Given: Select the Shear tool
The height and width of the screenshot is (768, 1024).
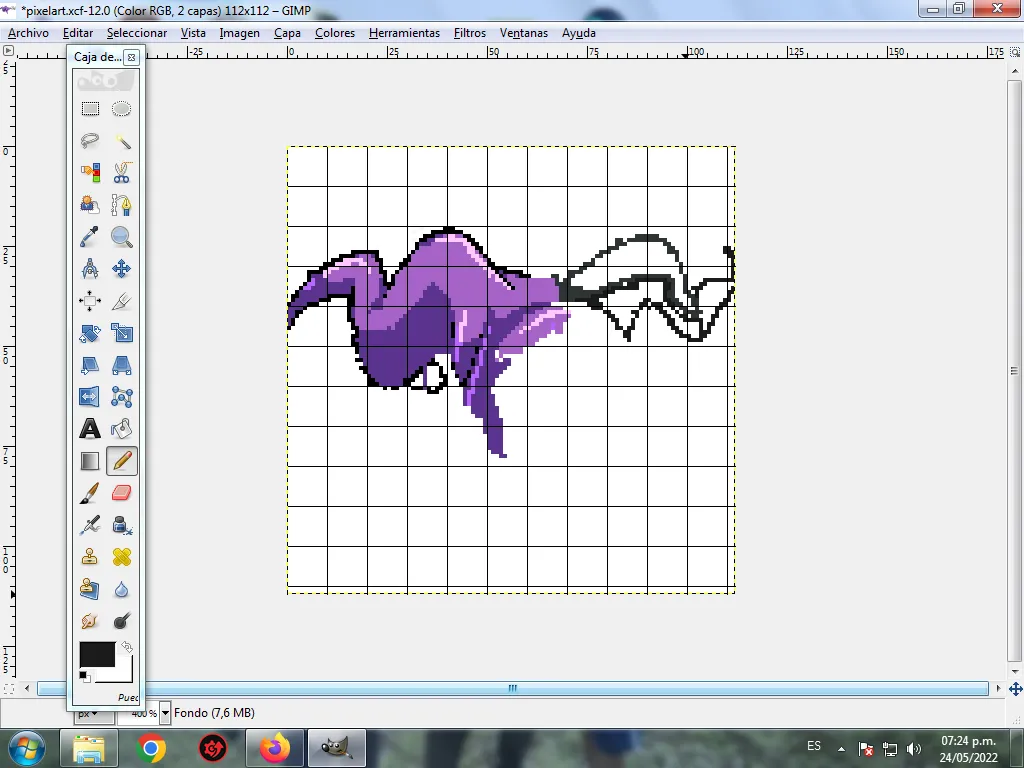Looking at the screenshot, I should pos(90,364).
